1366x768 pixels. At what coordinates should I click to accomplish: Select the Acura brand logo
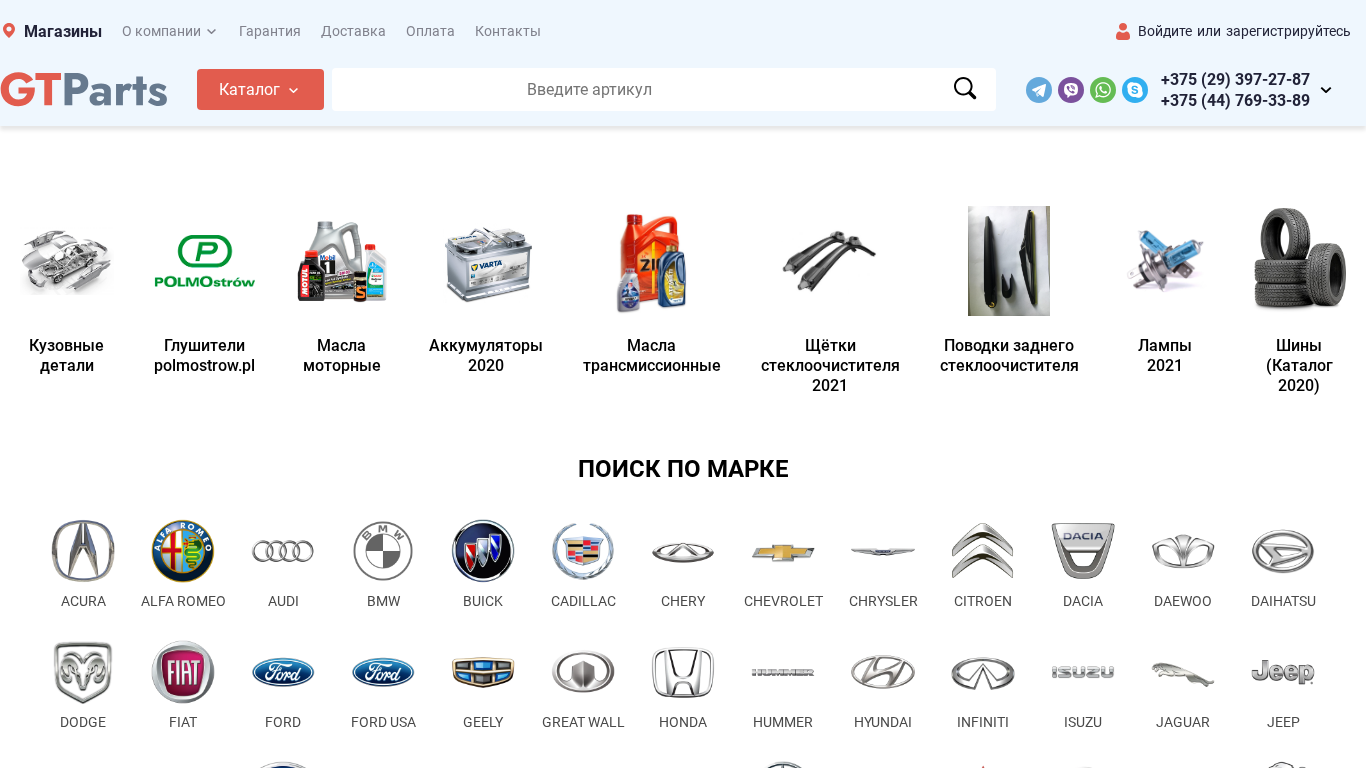tap(83, 551)
